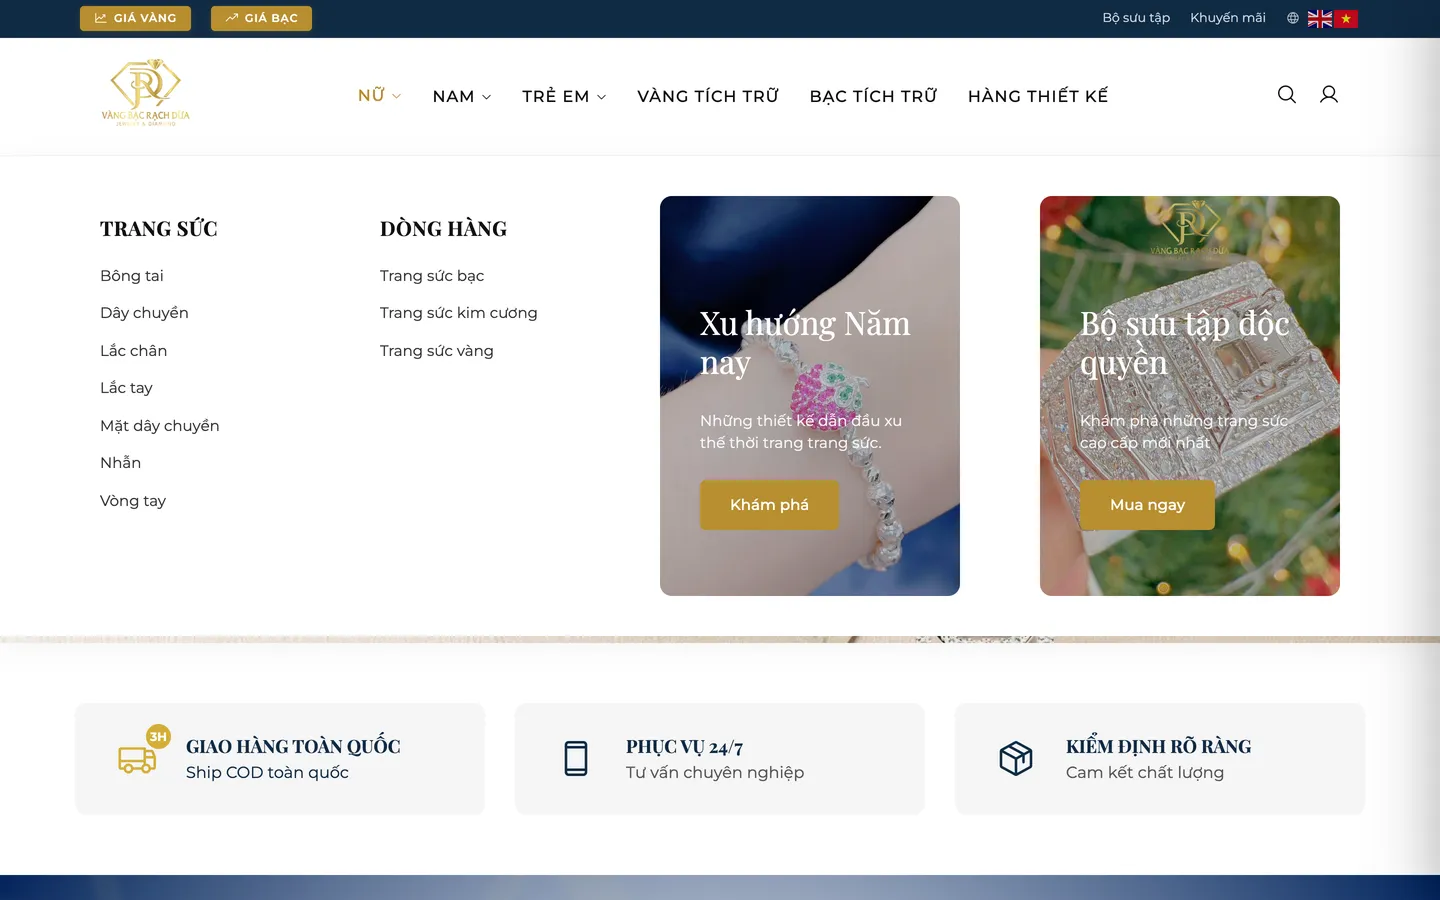
Task: Select Mặt dây chuyền category
Action: click(160, 426)
